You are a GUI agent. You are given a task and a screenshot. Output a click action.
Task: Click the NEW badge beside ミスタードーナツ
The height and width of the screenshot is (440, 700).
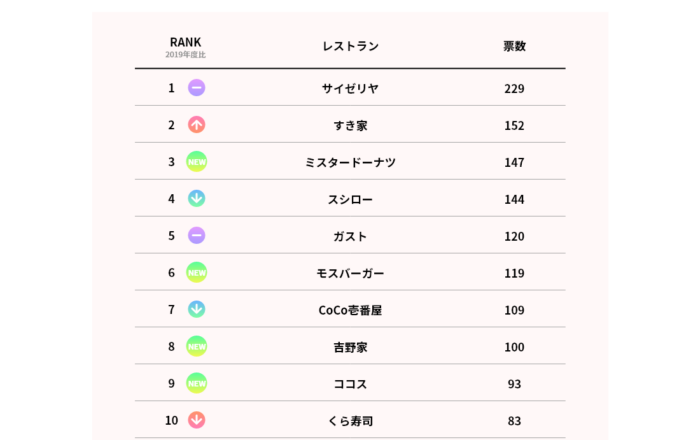coord(197,162)
